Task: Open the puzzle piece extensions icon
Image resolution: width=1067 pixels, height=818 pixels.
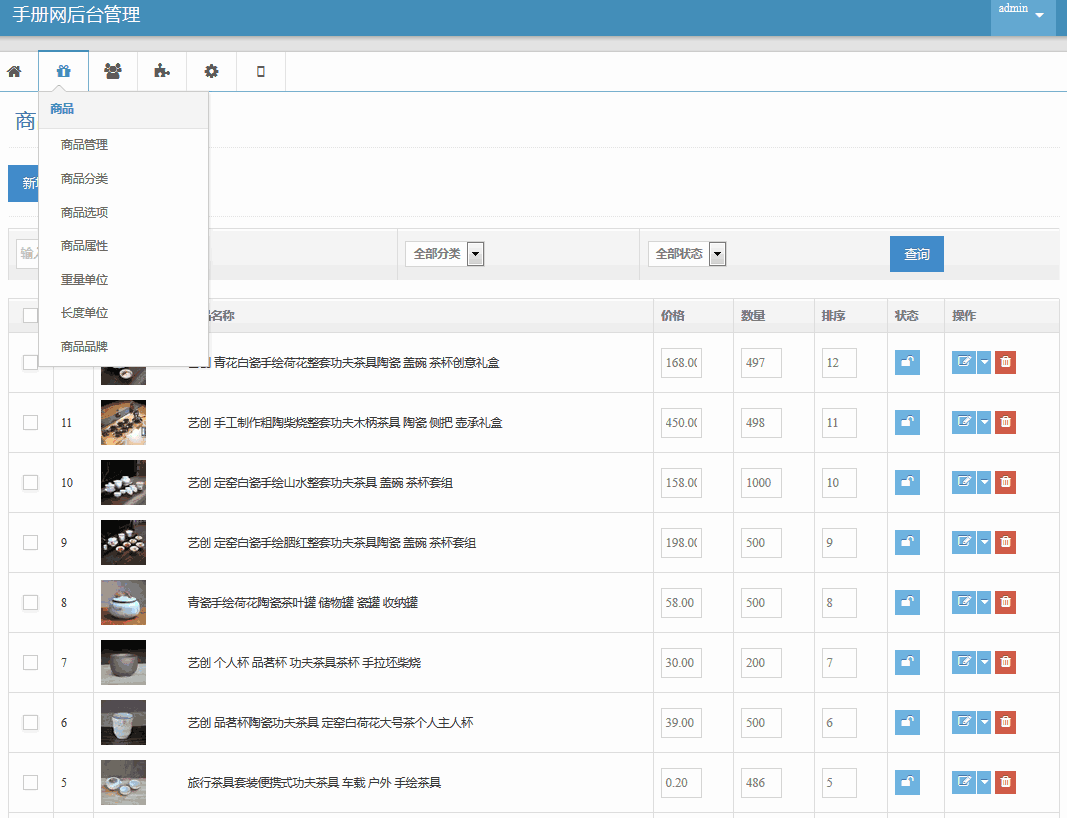Action: coord(162,71)
